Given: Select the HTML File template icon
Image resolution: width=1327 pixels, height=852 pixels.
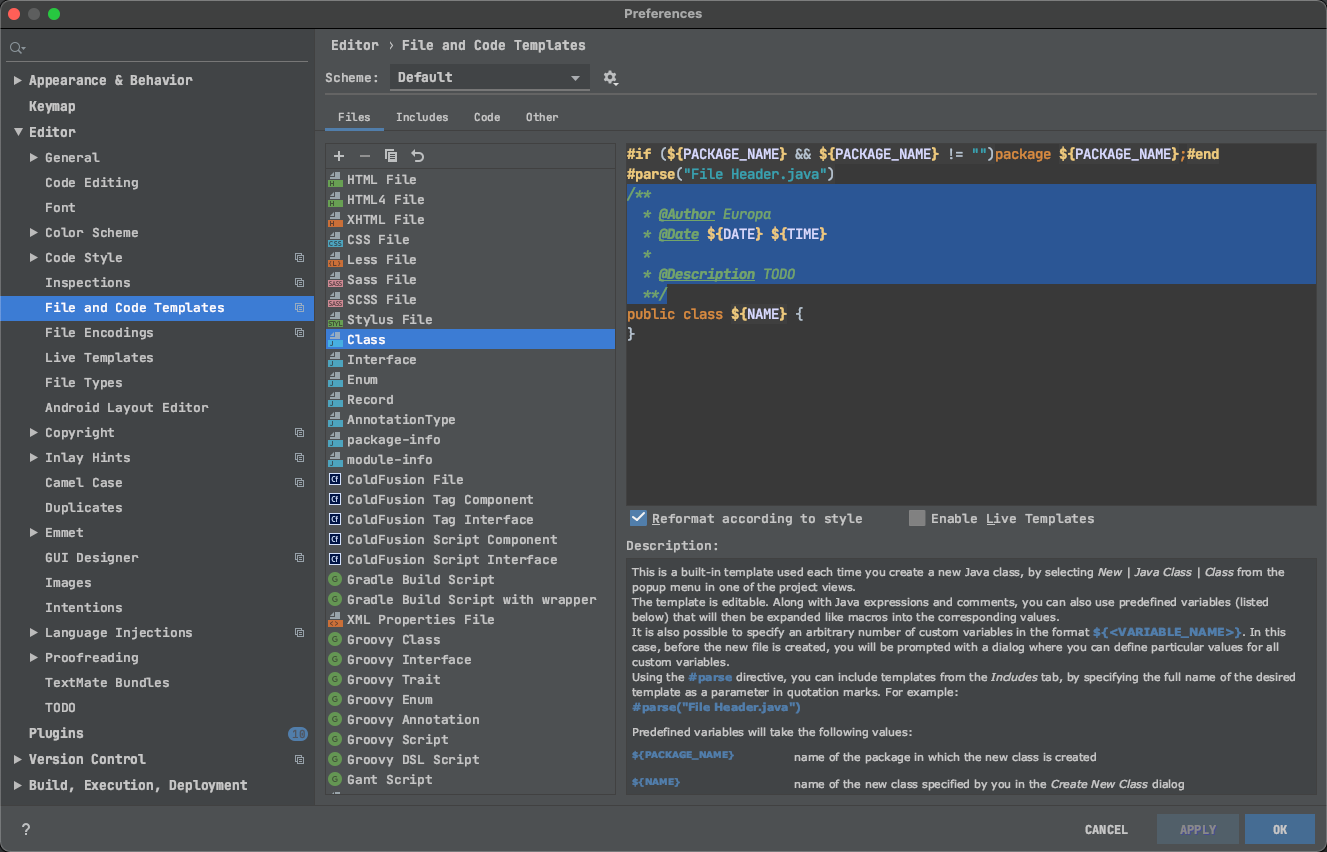Looking at the screenshot, I should click(335, 180).
